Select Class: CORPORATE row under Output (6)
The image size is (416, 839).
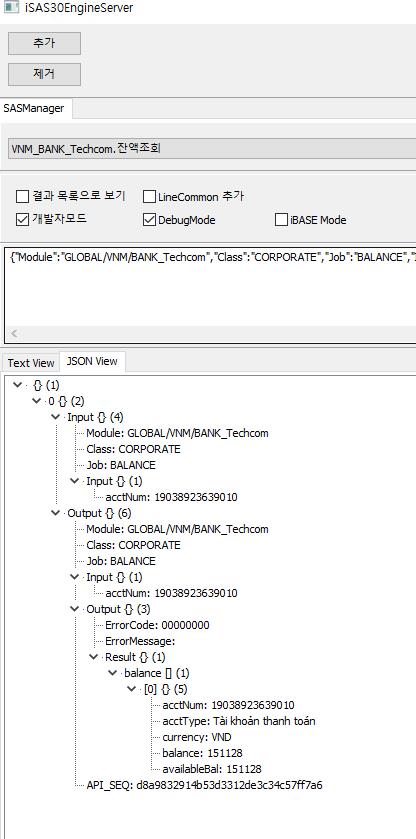[x=133, y=545]
